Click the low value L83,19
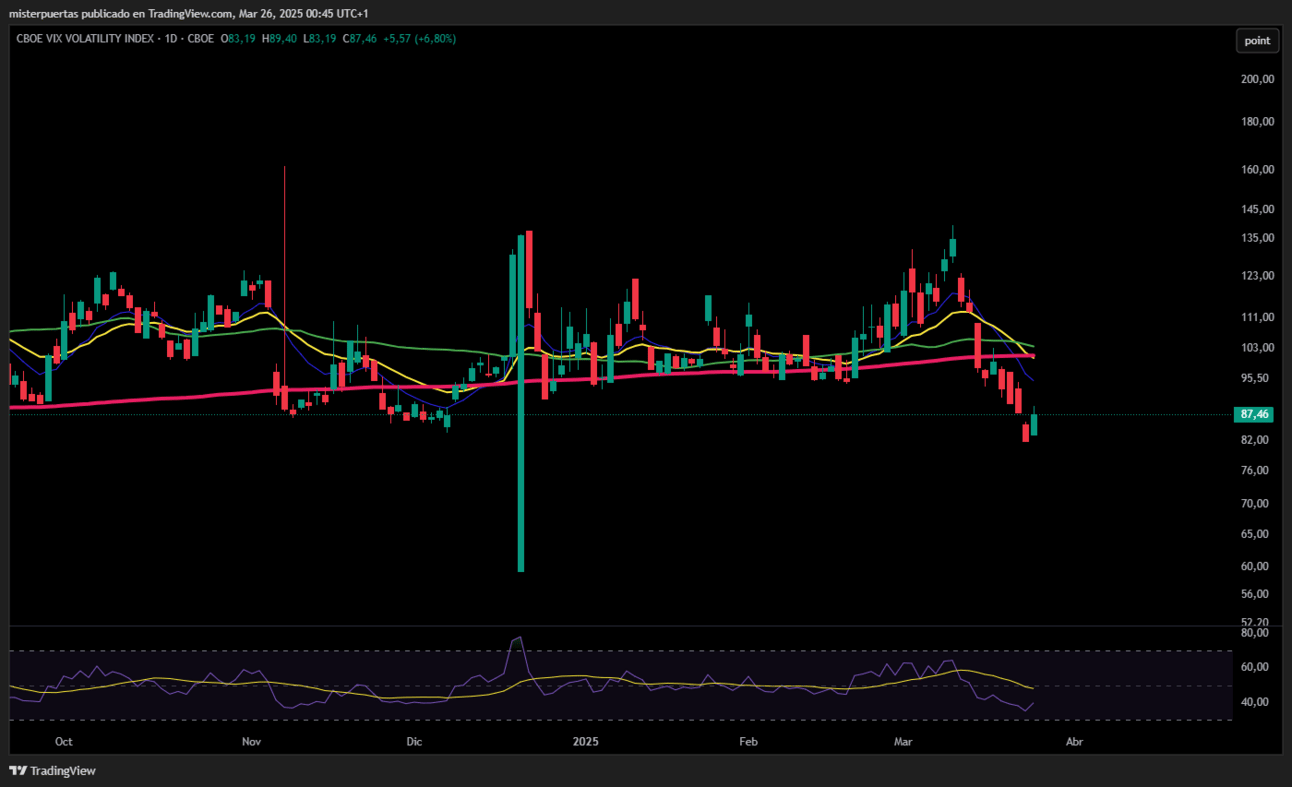Viewport: 1292px width, 787px height. coord(320,39)
